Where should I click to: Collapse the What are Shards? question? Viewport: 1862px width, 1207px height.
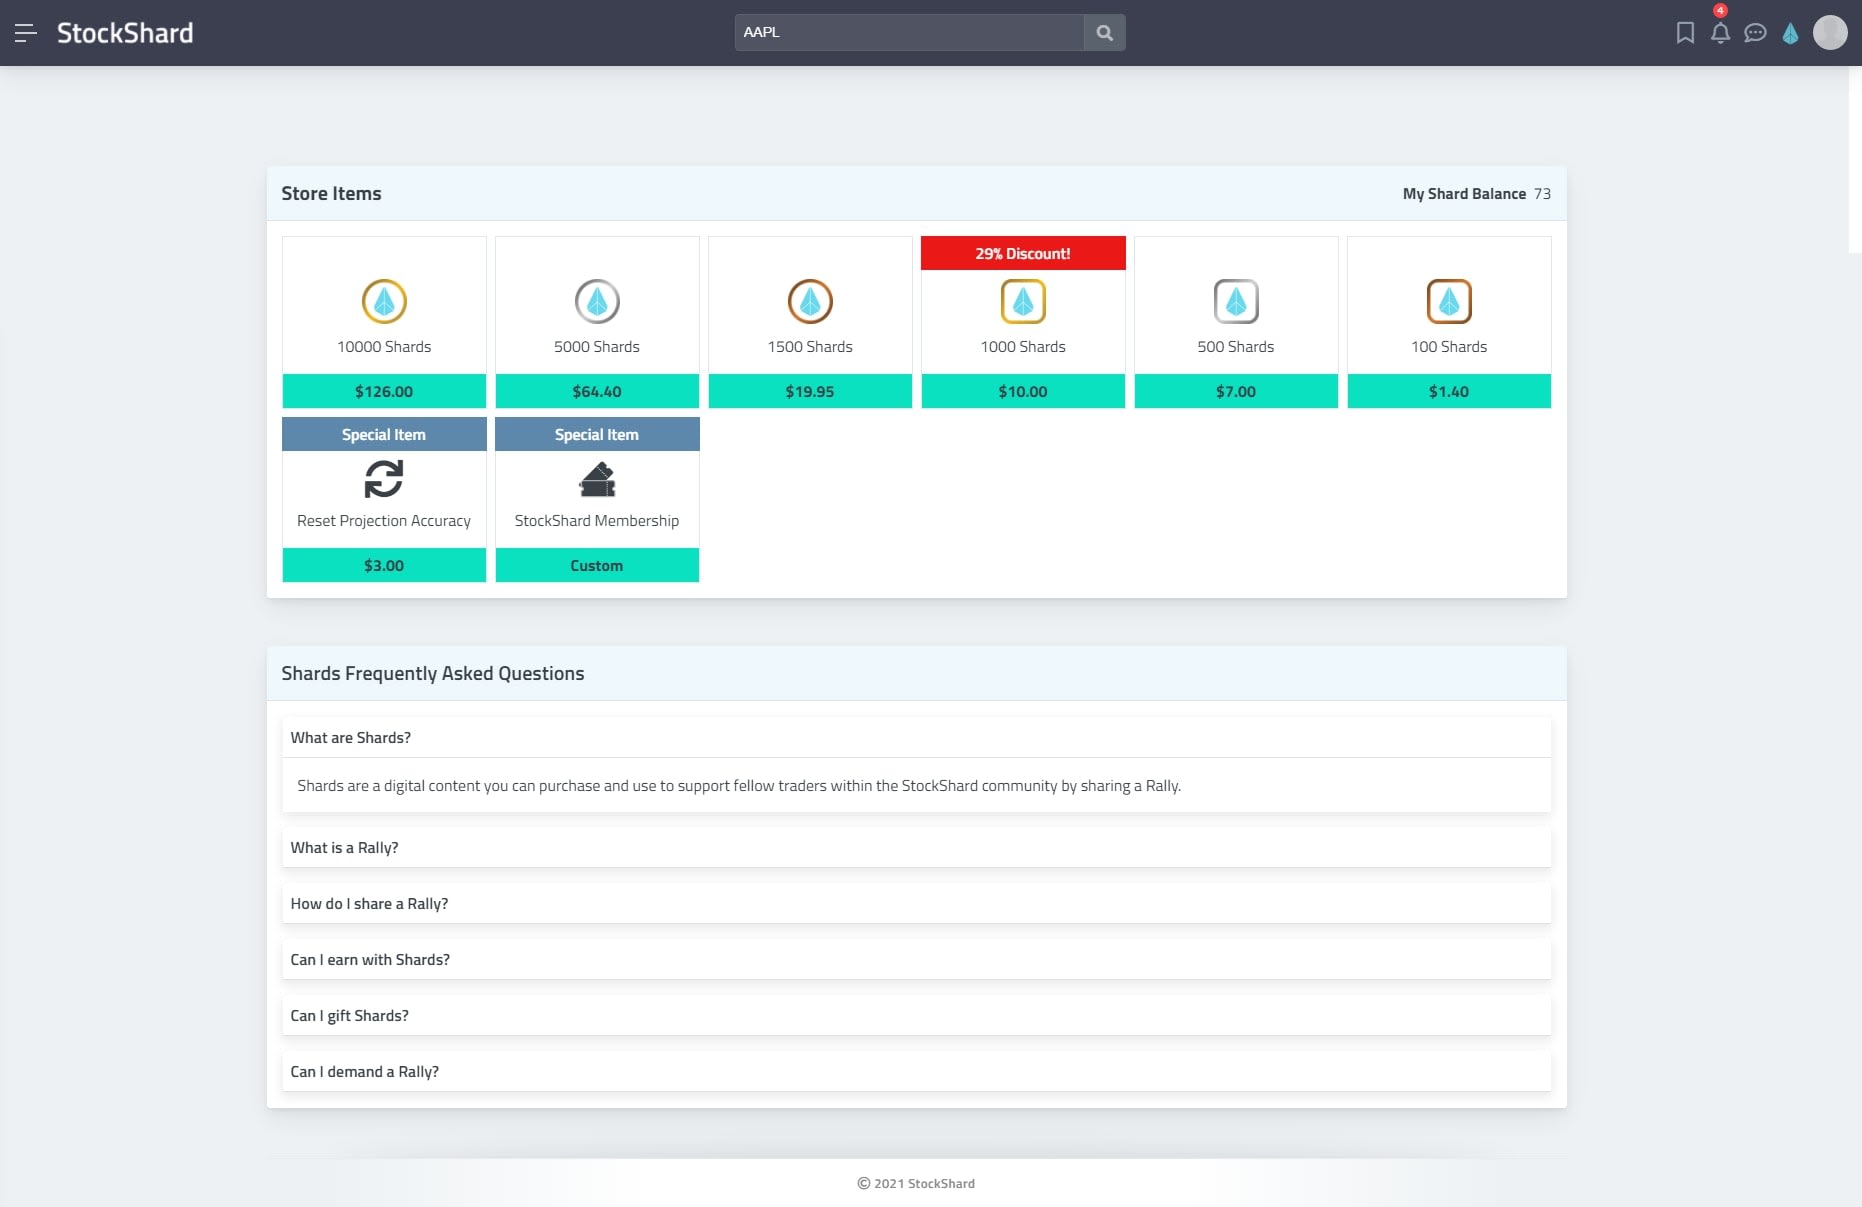[916, 737]
